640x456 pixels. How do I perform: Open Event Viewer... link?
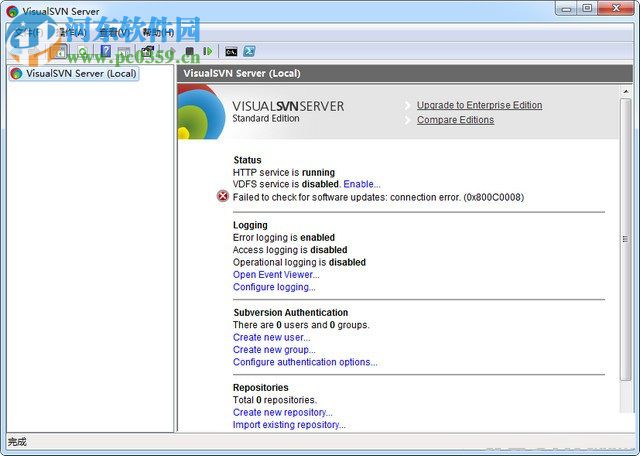coord(276,275)
